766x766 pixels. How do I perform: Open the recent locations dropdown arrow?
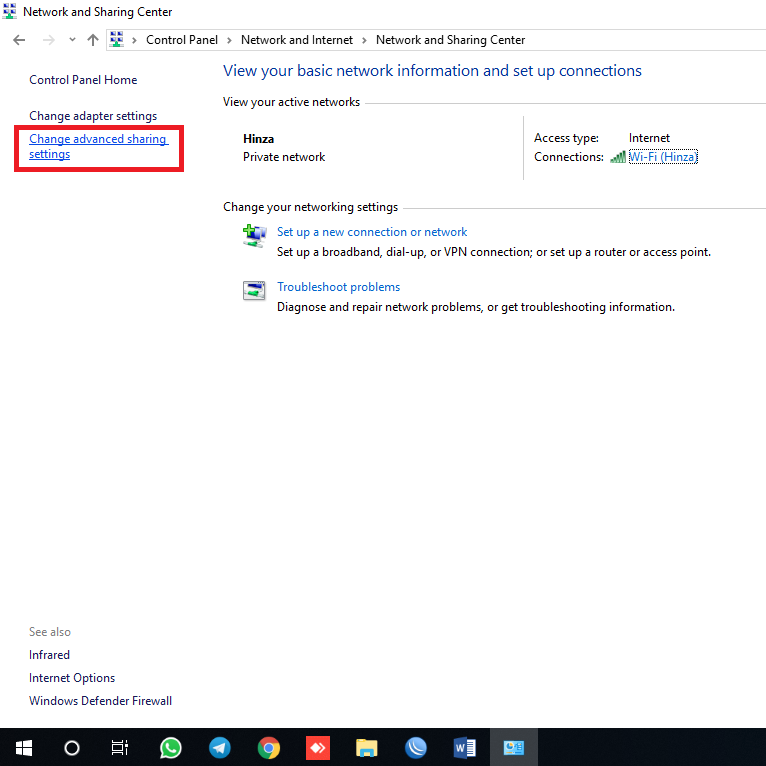pyautogui.click(x=72, y=40)
